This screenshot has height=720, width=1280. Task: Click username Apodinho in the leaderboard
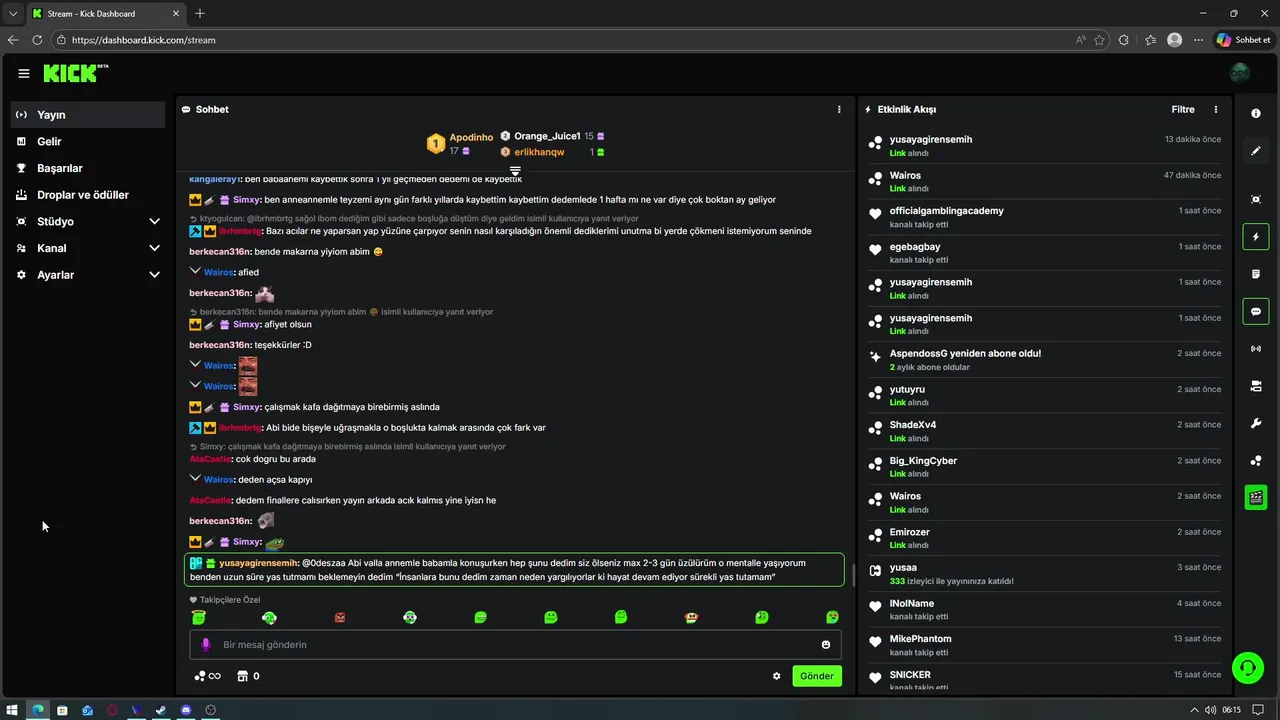coord(471,137)
